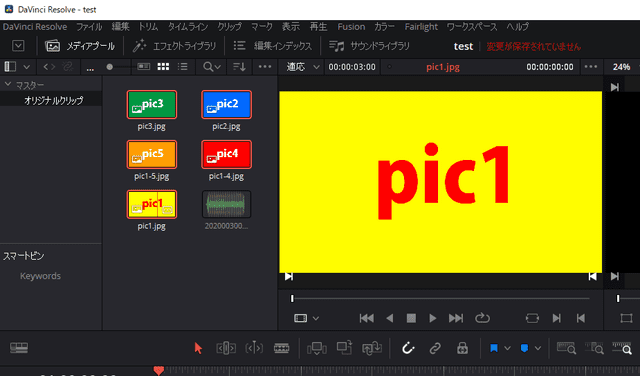Screen dimensions: 640x376
Task: Open the Edit Index panel
Action: 272,46
